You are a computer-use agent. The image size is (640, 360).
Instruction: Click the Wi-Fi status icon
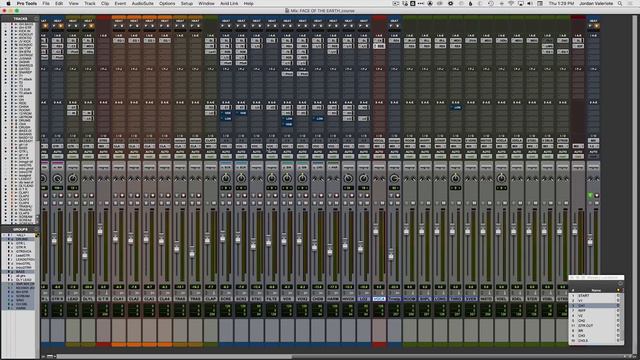[x=511, y=3]
